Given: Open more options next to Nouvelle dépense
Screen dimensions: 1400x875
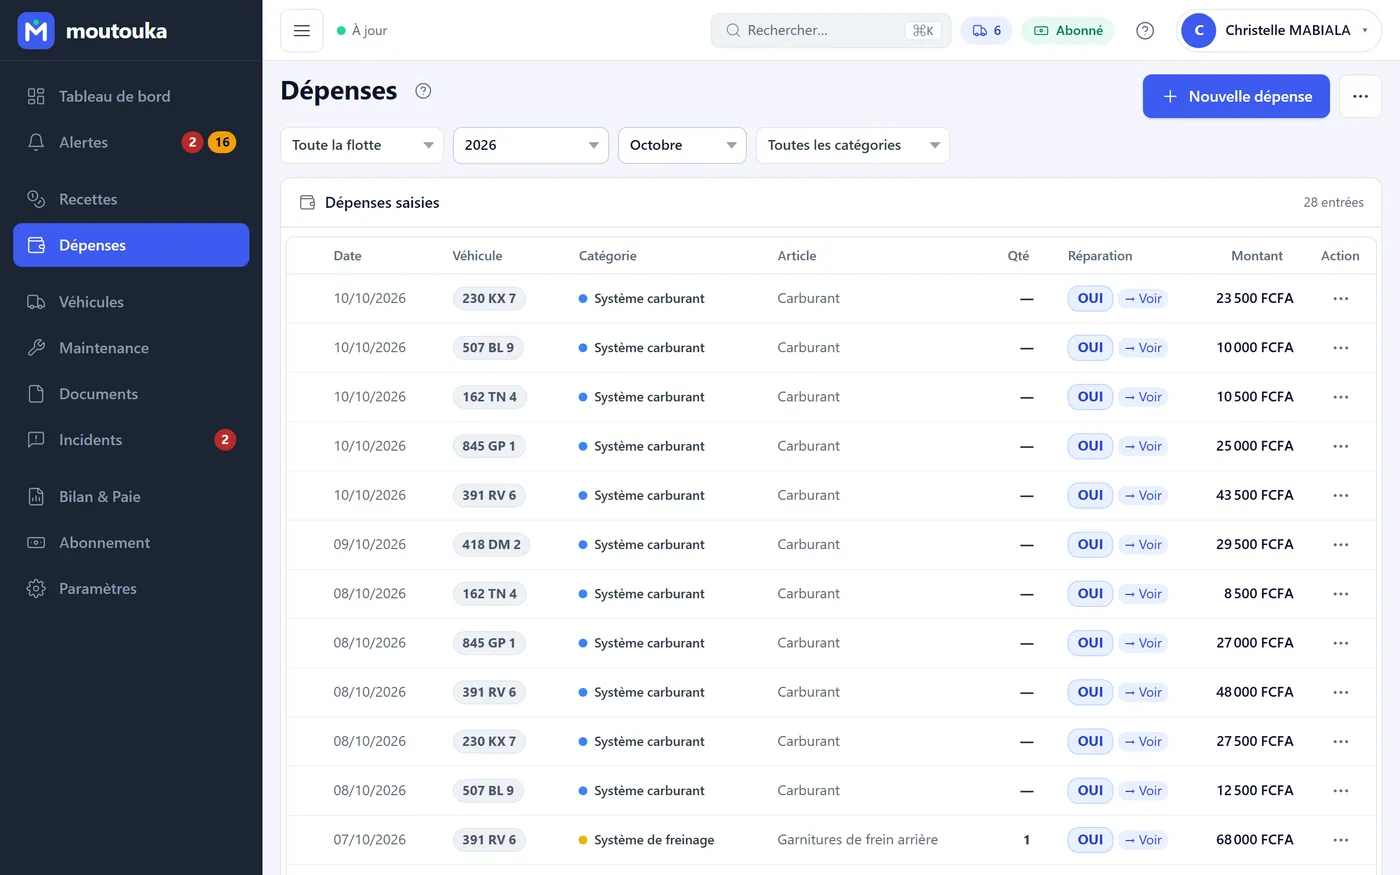Looking at the screenshot, I should tap(1360, 96).
